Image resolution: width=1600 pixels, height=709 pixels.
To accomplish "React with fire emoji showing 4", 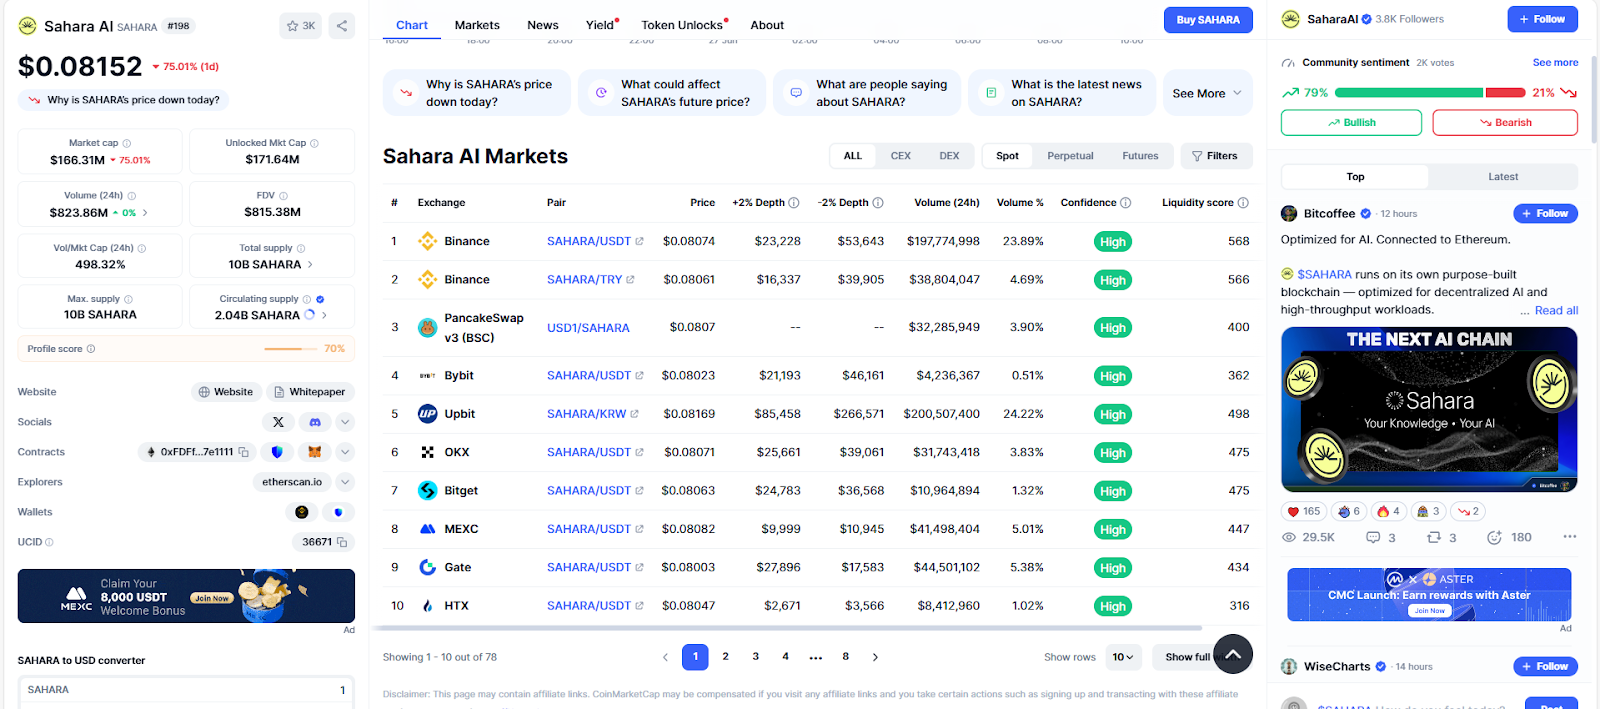I will [1388, 511].
